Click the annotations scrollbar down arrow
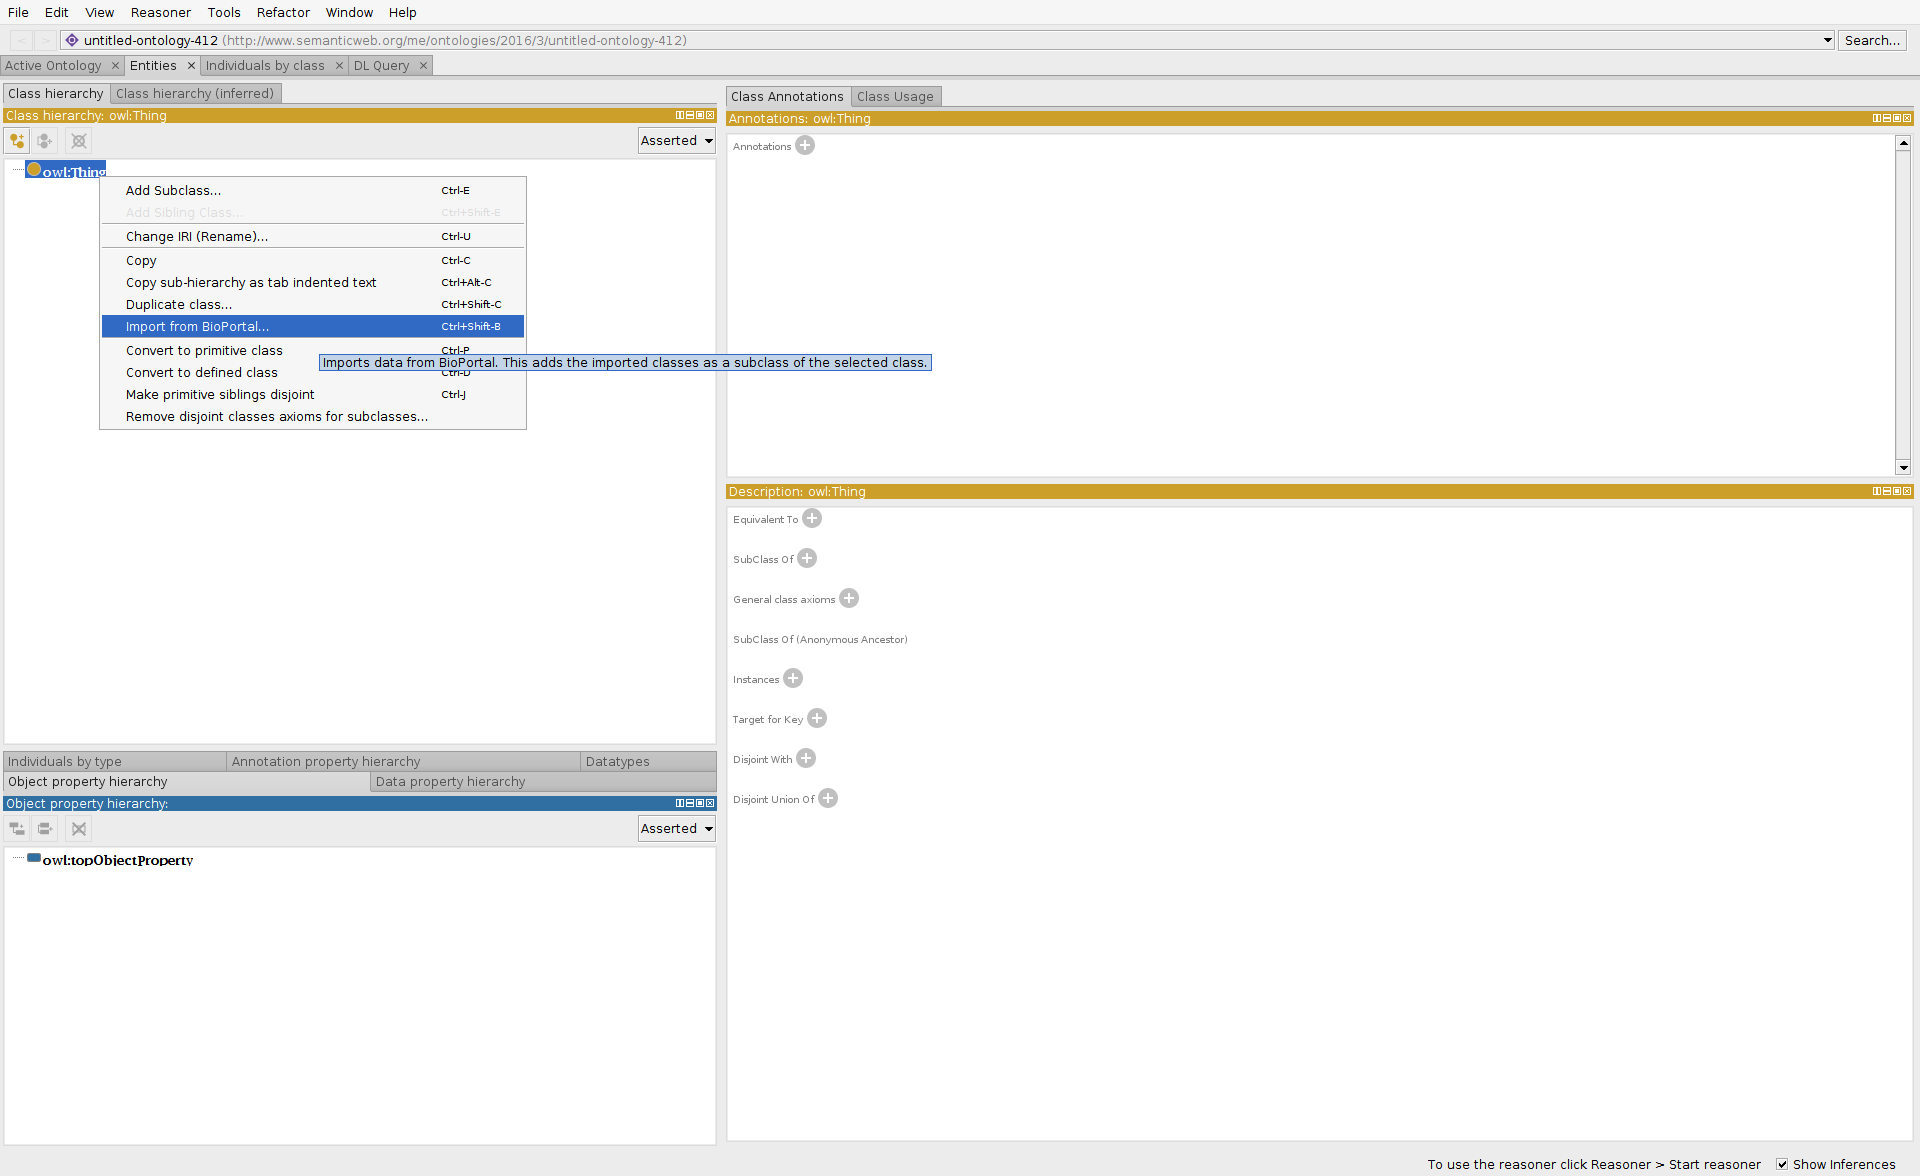 coord(1903,468)
